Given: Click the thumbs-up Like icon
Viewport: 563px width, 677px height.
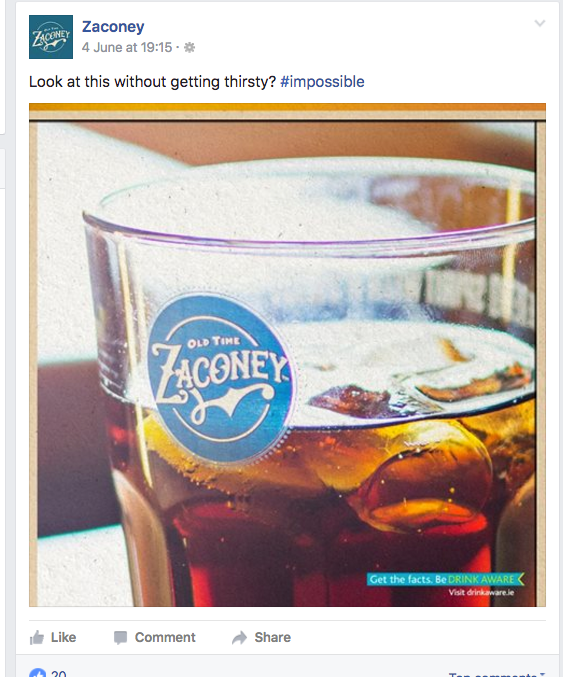Looking at the screenshot, I should click(37, 637).
